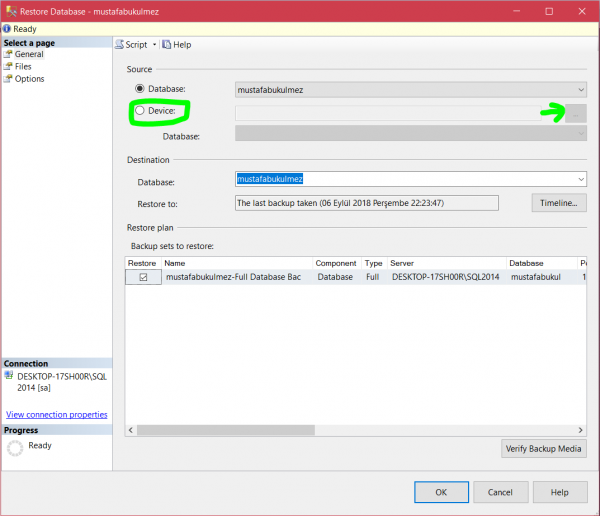Image resolution: width=600 pixels, height=516 pixels.
Task: Open the disabled Database dropdown under Device
Action: [411, 133]
